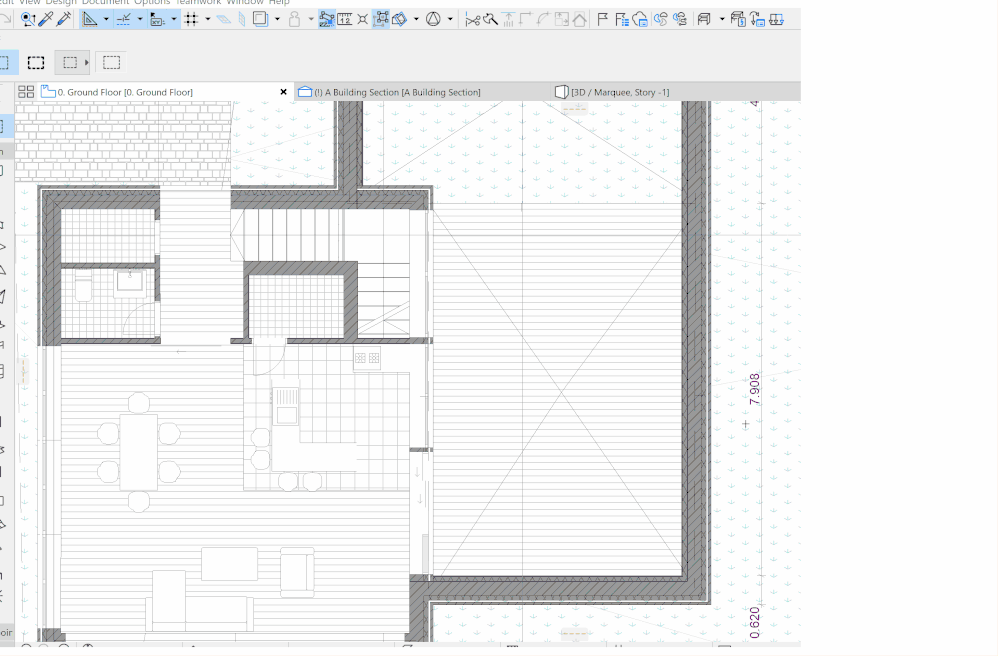Screen dimensions: 998x656
Task: Open the tab overview grid icon
Action: coord(26,92)
